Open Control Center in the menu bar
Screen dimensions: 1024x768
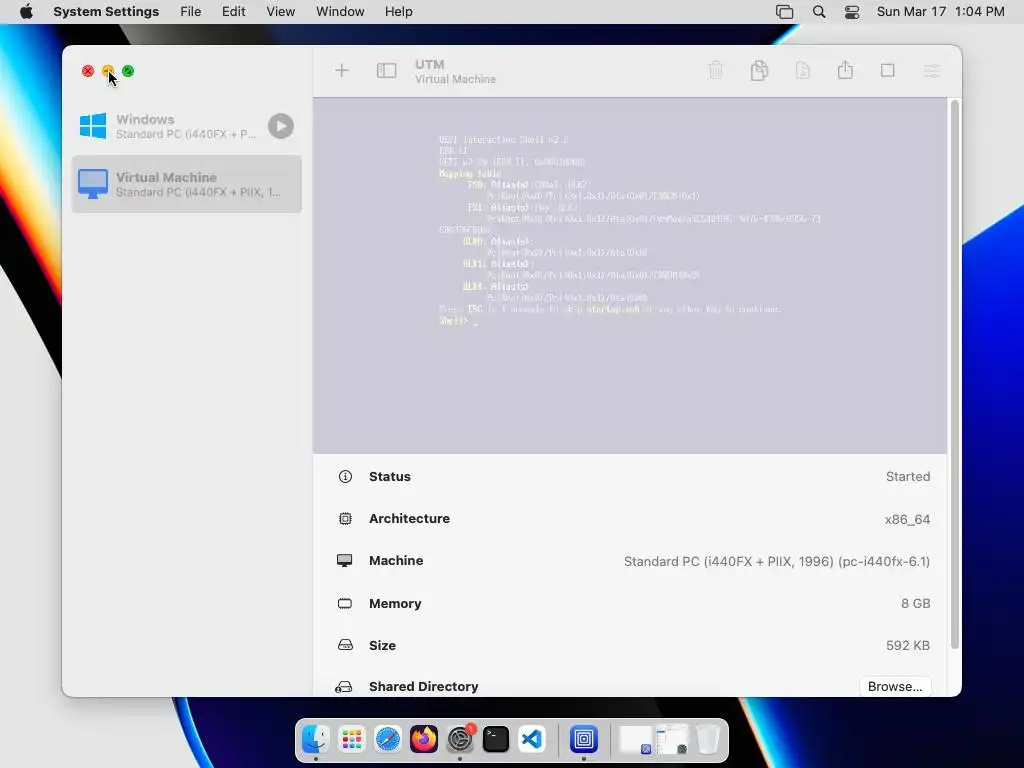[x=852, y=12]
